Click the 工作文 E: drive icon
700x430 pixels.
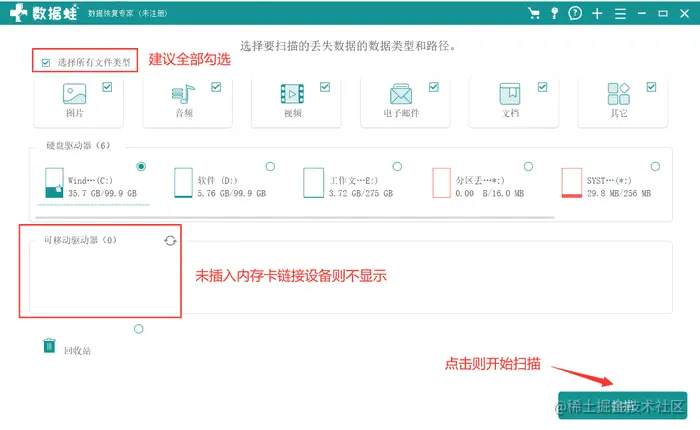313,183
